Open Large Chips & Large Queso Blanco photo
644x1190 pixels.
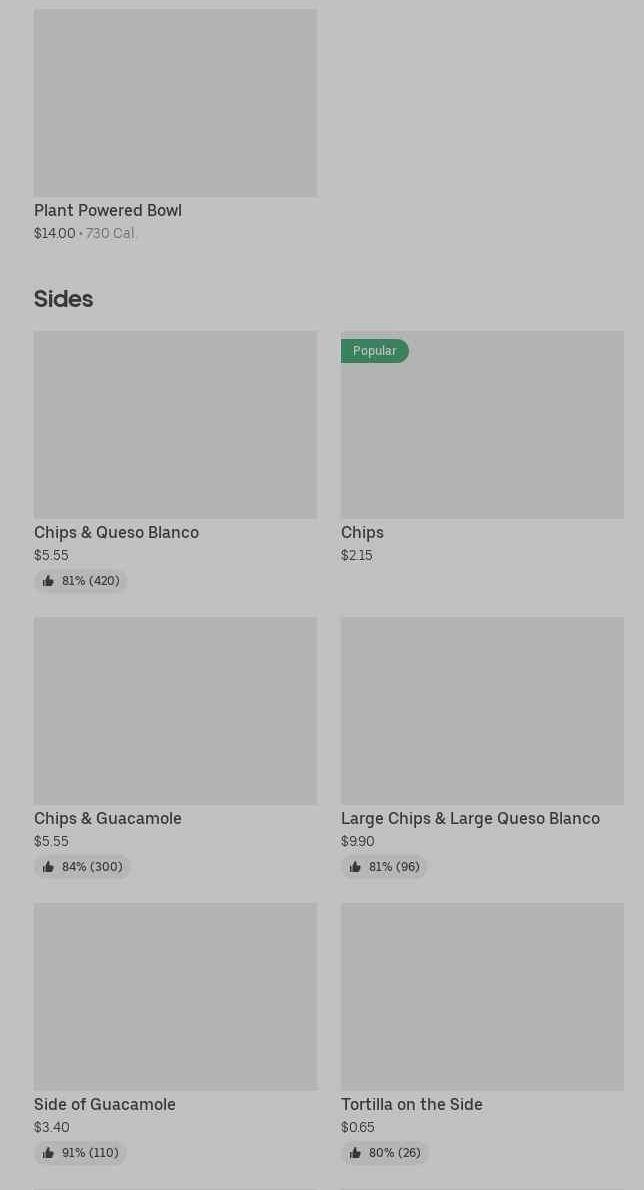(482, 711)
